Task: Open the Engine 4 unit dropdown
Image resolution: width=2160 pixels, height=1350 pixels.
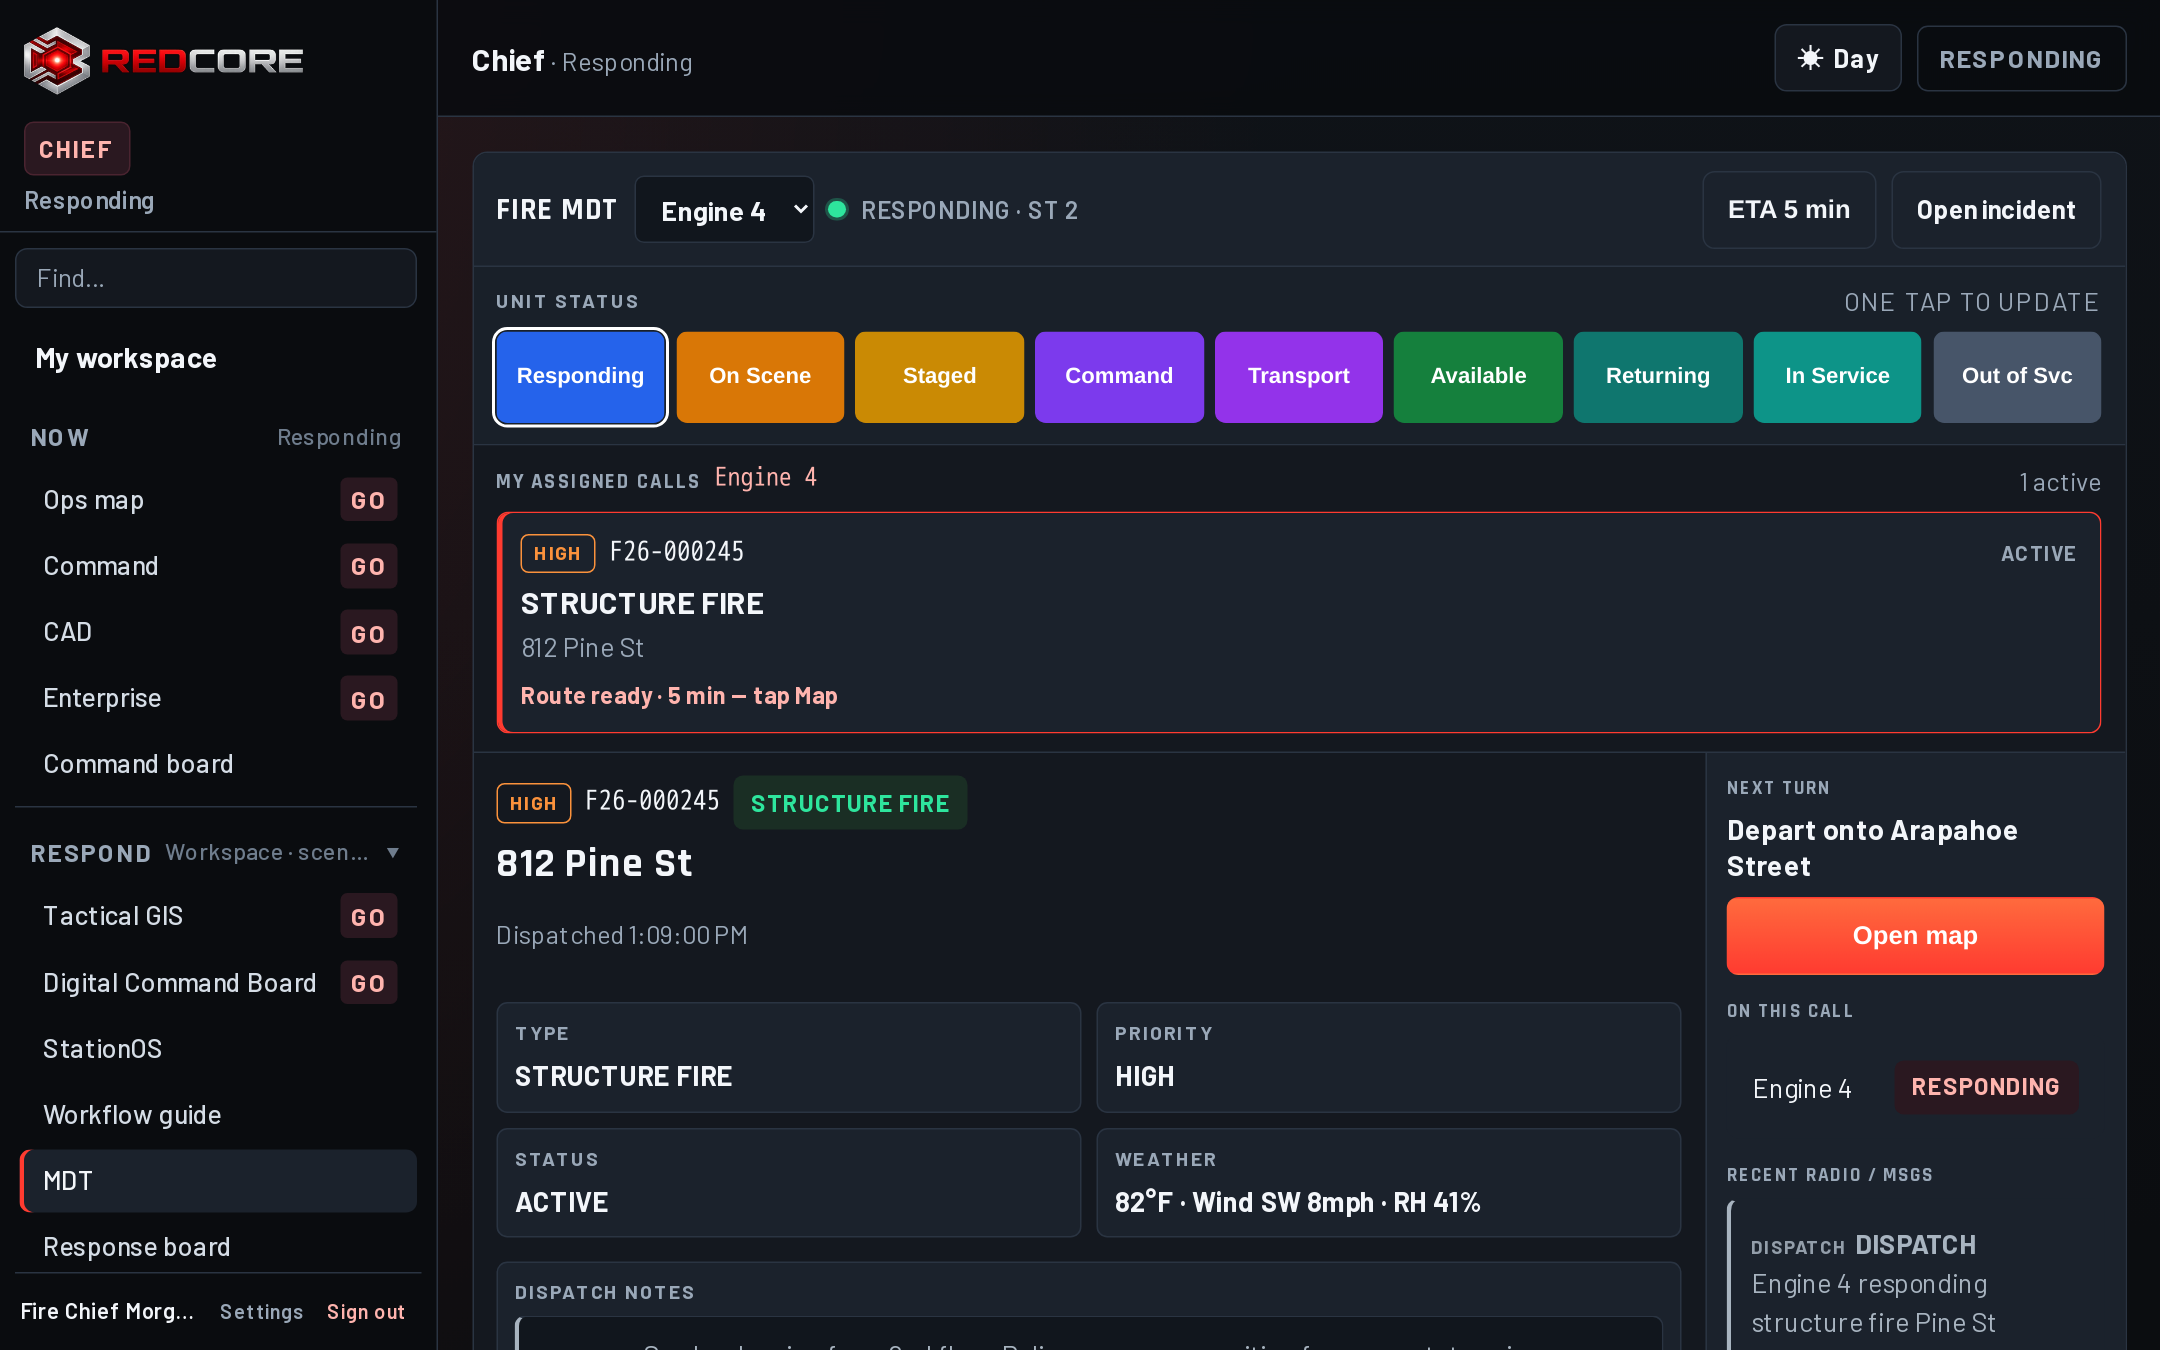Action: point(724,210)
